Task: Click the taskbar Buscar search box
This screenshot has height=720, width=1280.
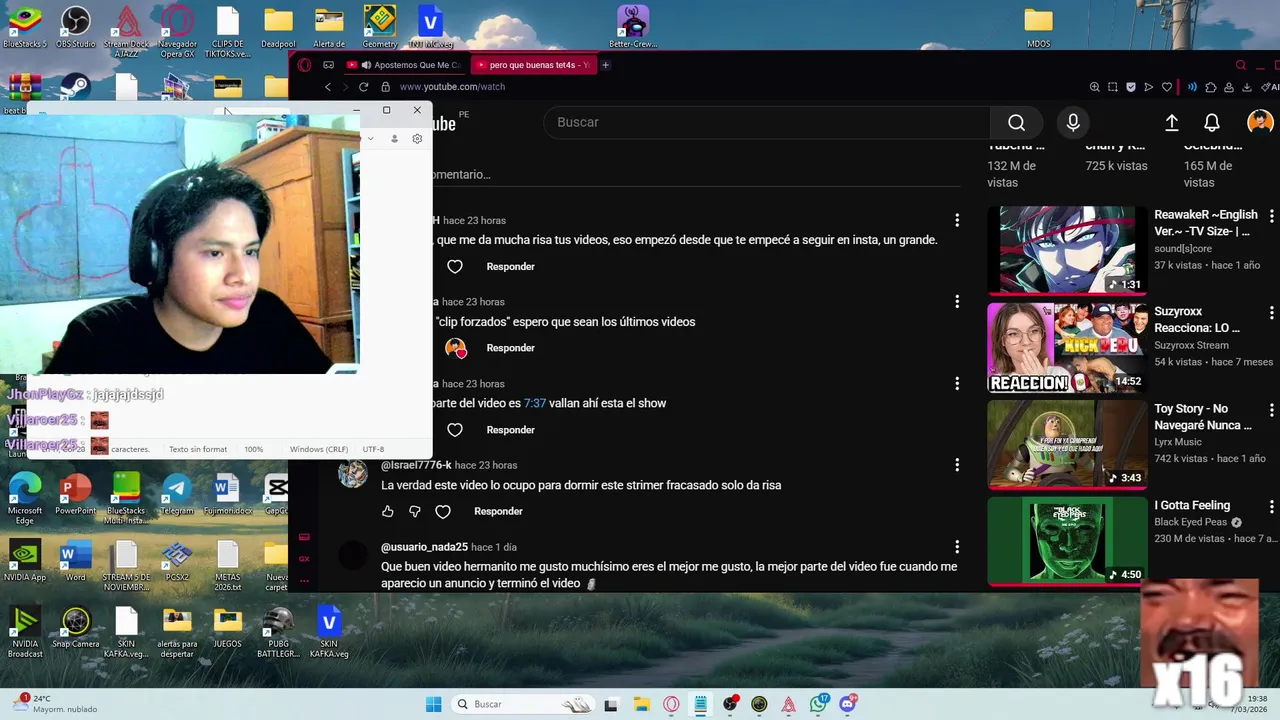Action: tap(522, 704)
